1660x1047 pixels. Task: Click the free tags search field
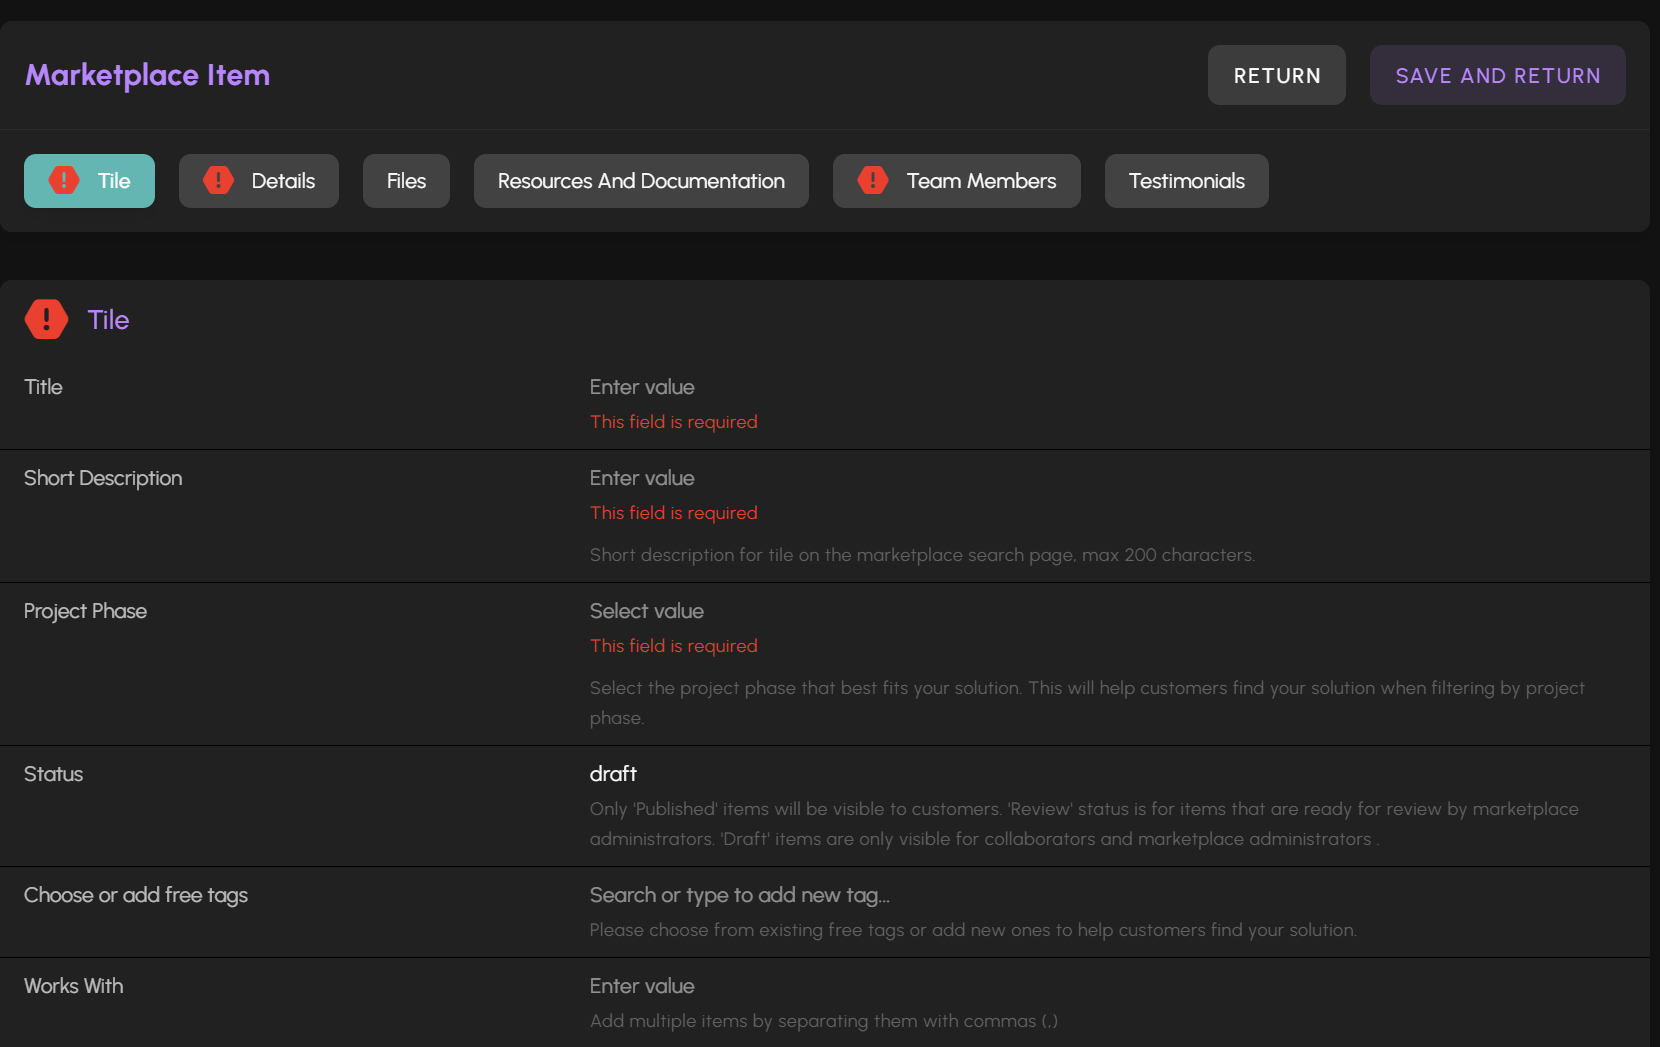point(1110,895)
